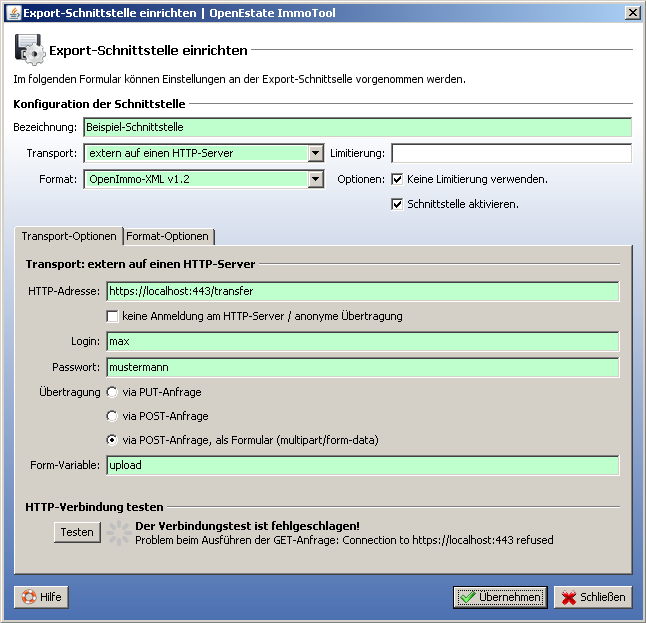Click the Hilfe button
The image size is (646, 623).
41,597
